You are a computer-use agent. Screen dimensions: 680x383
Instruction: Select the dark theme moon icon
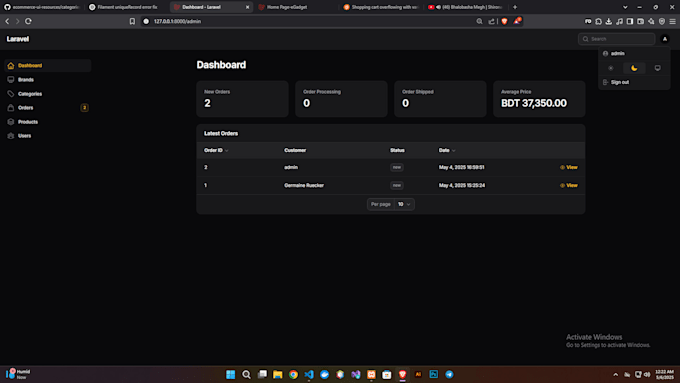click(634, 68)
